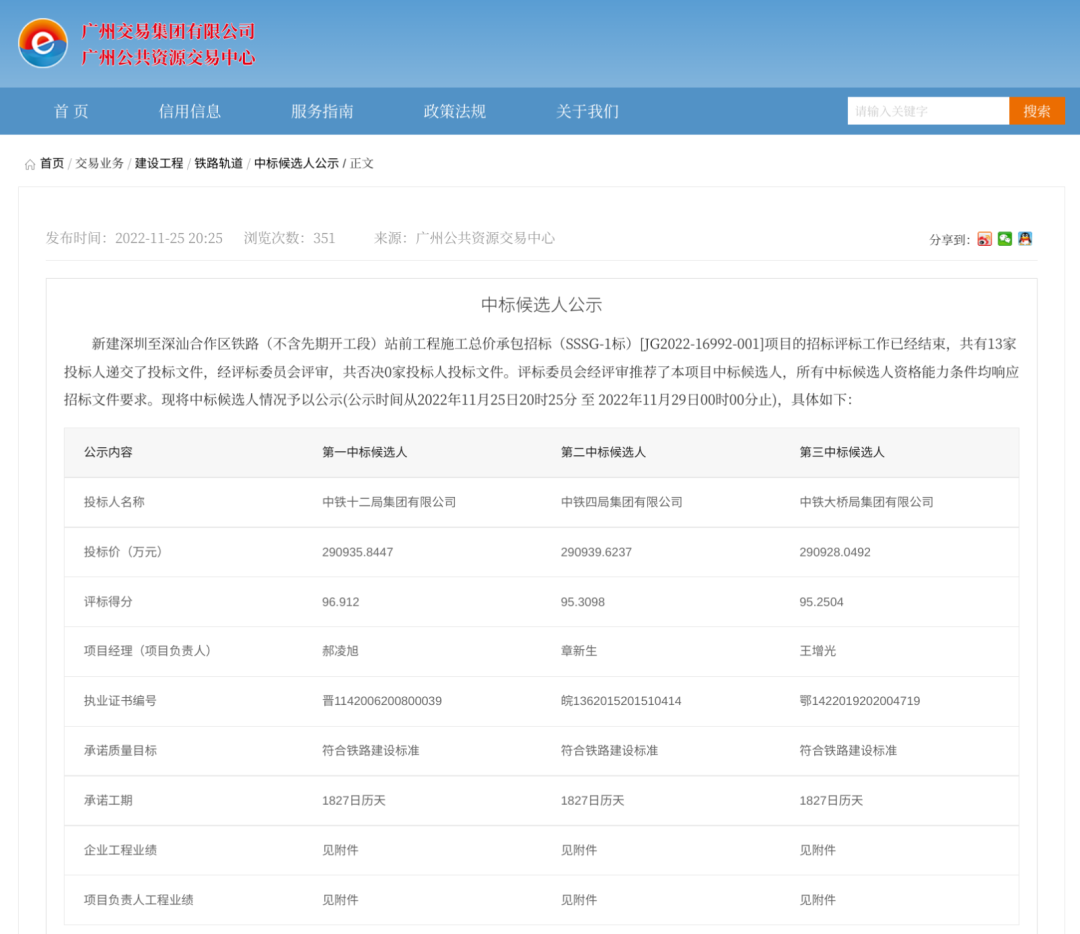This screenshot has height=934, width=1080.
Task: Click the 第三中标候选人 column header
Action: pyautogui.click(x=842, y=453)
